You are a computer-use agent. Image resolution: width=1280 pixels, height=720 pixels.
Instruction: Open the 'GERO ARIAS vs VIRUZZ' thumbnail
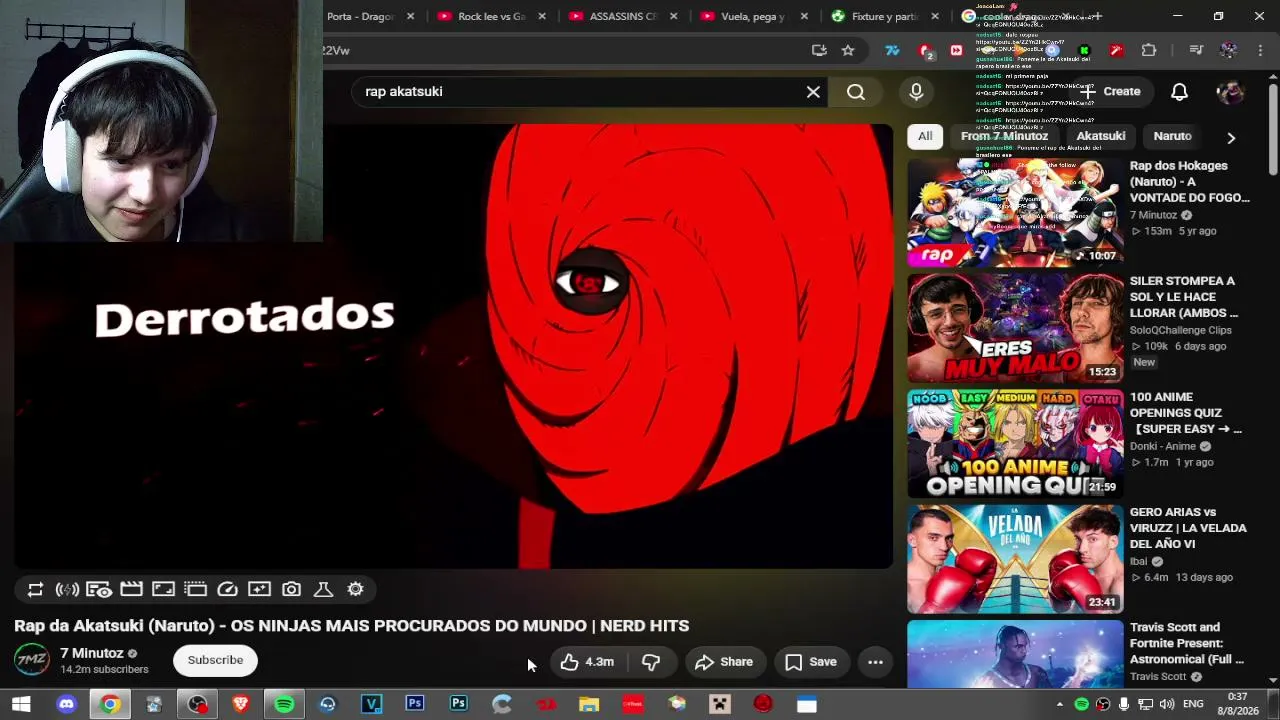pos(1015,559)
